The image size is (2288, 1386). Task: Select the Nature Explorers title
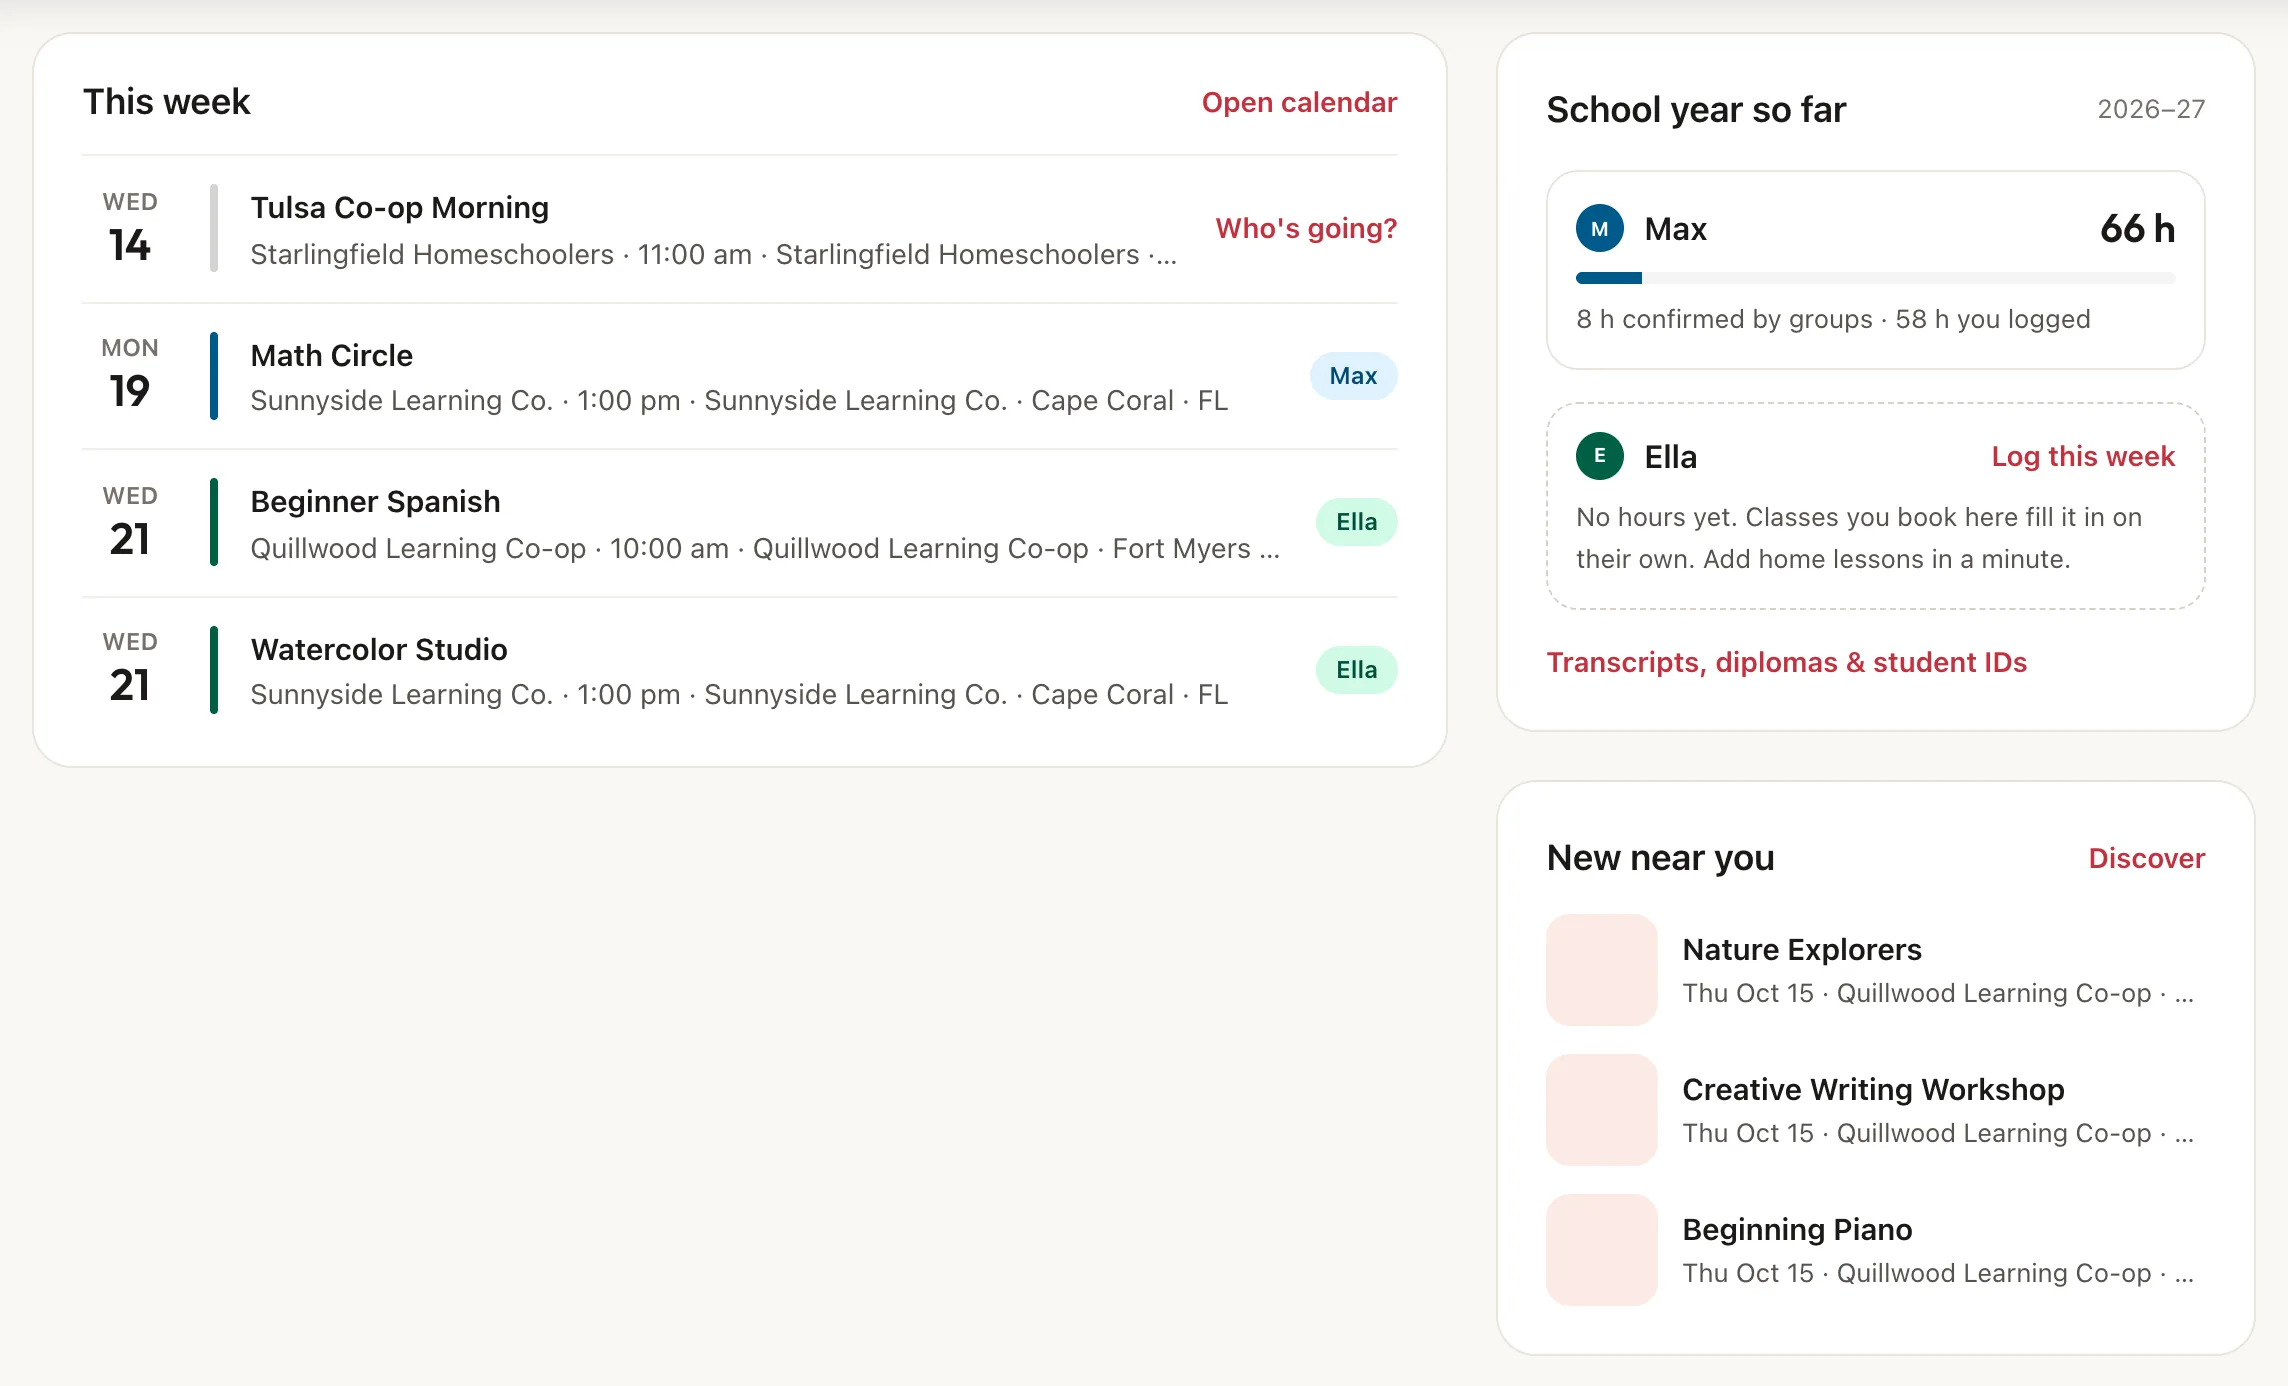coord(1802,949)
